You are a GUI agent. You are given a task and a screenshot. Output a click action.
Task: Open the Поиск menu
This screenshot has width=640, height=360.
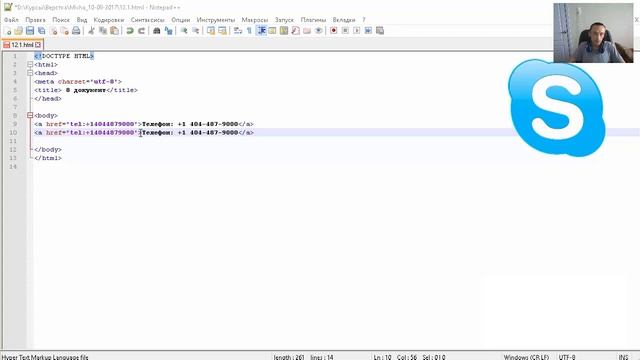[x=61, y=20]
